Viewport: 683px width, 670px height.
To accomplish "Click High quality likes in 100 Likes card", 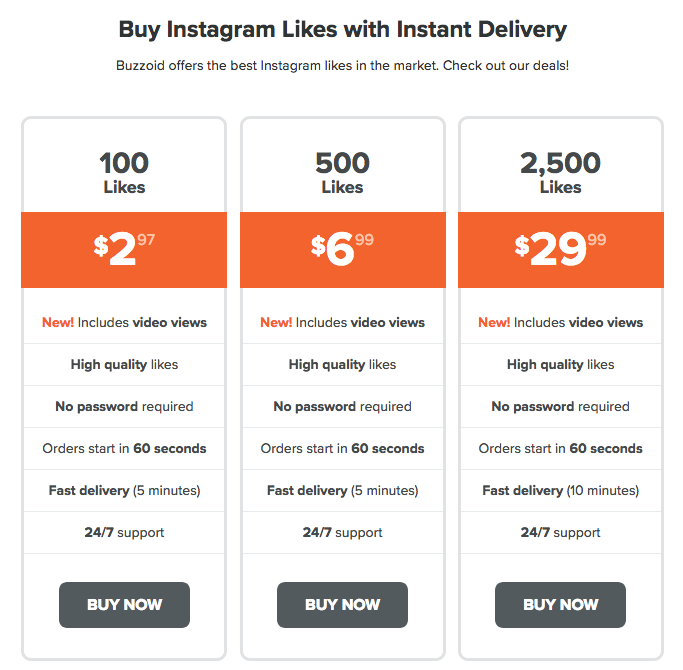I will pos(124,365).
